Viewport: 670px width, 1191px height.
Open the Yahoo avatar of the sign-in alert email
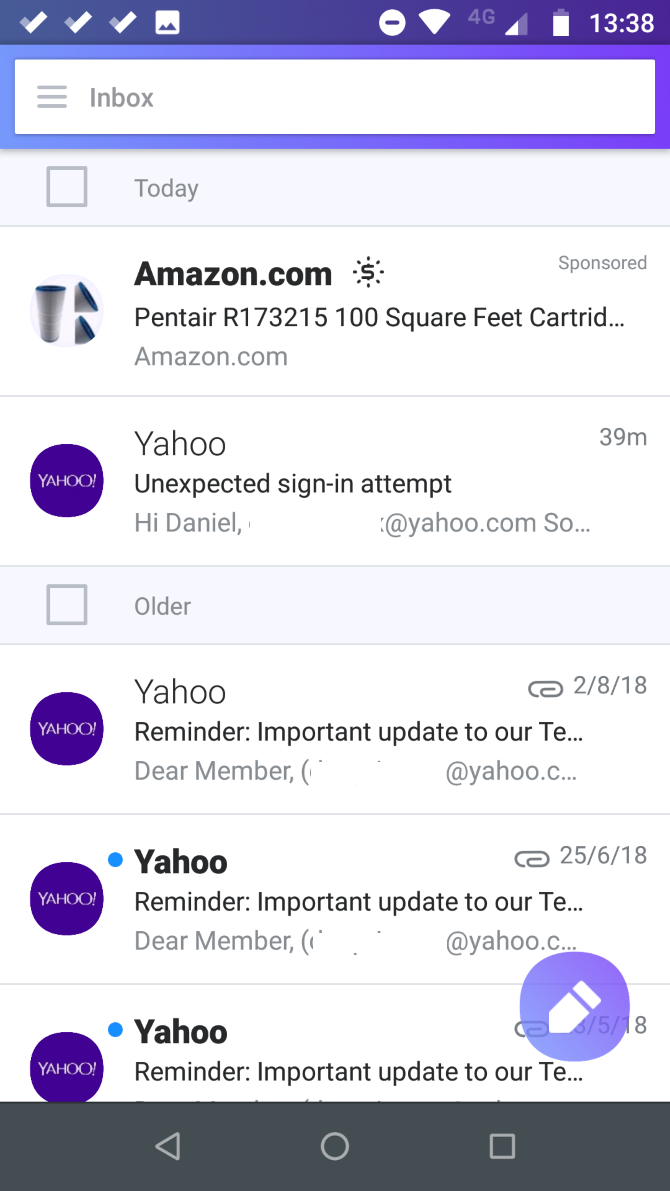coord(66,480)
